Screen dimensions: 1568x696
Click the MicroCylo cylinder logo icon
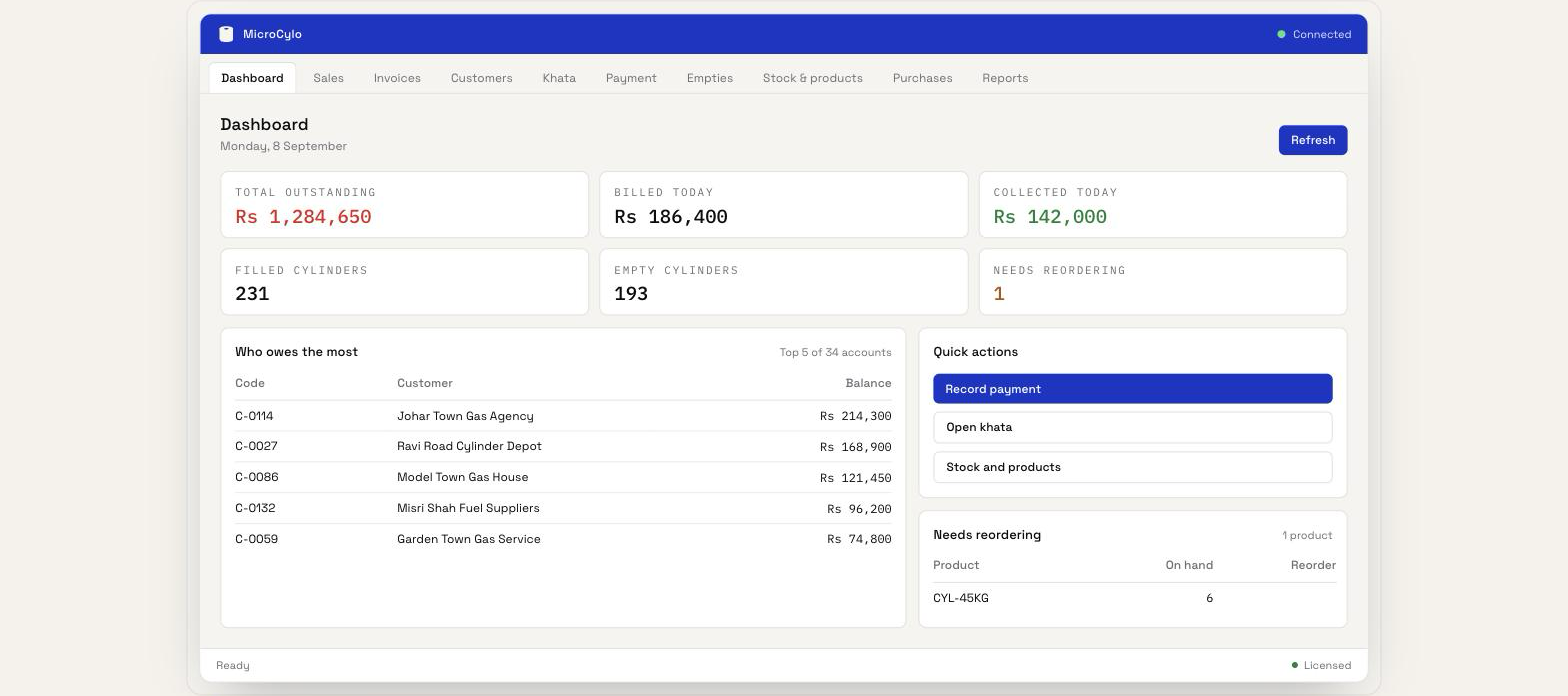[226, 34]
